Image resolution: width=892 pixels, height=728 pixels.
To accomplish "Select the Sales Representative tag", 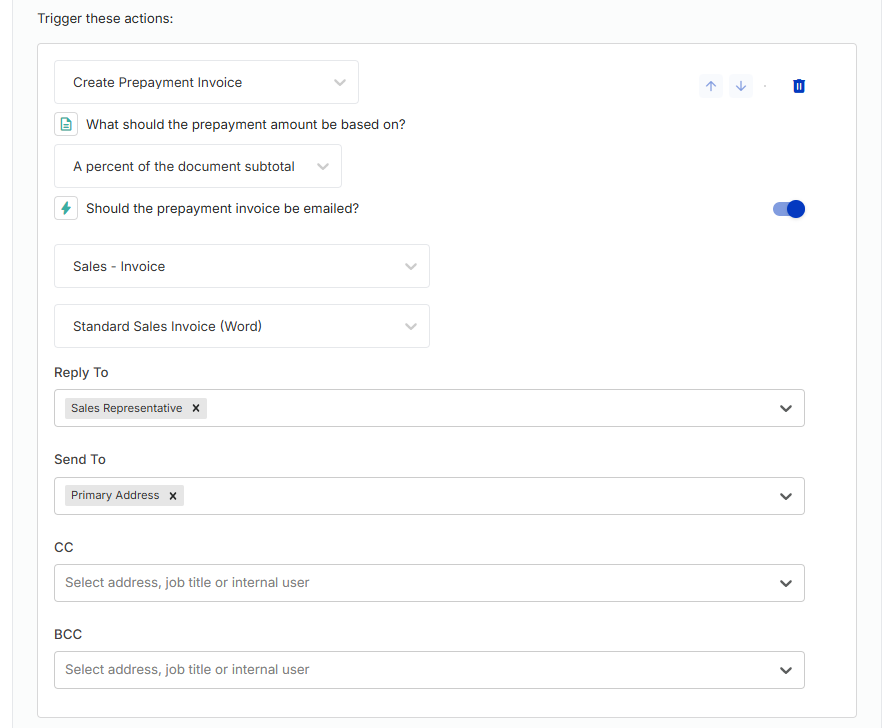I will pyautogui.click(x=126, y=408).
